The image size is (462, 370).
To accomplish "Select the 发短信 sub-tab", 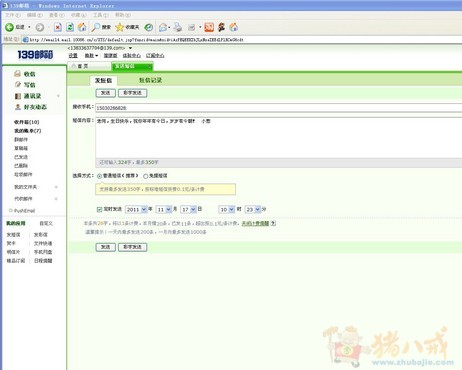I will coord(103,80).
